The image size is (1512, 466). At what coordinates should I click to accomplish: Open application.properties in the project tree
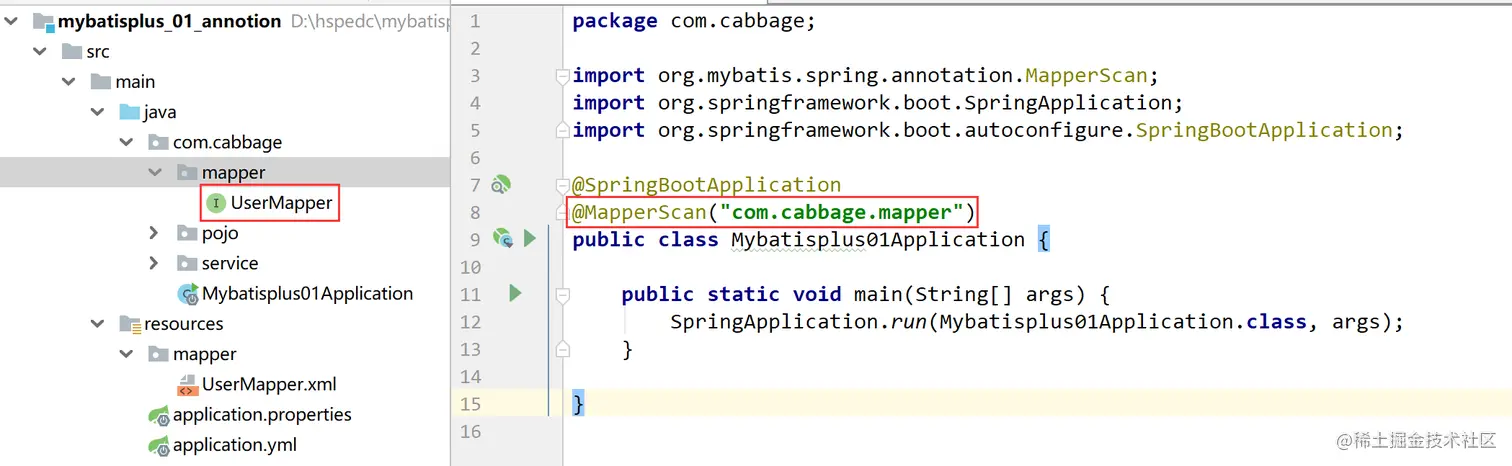[x=262, y=415]
